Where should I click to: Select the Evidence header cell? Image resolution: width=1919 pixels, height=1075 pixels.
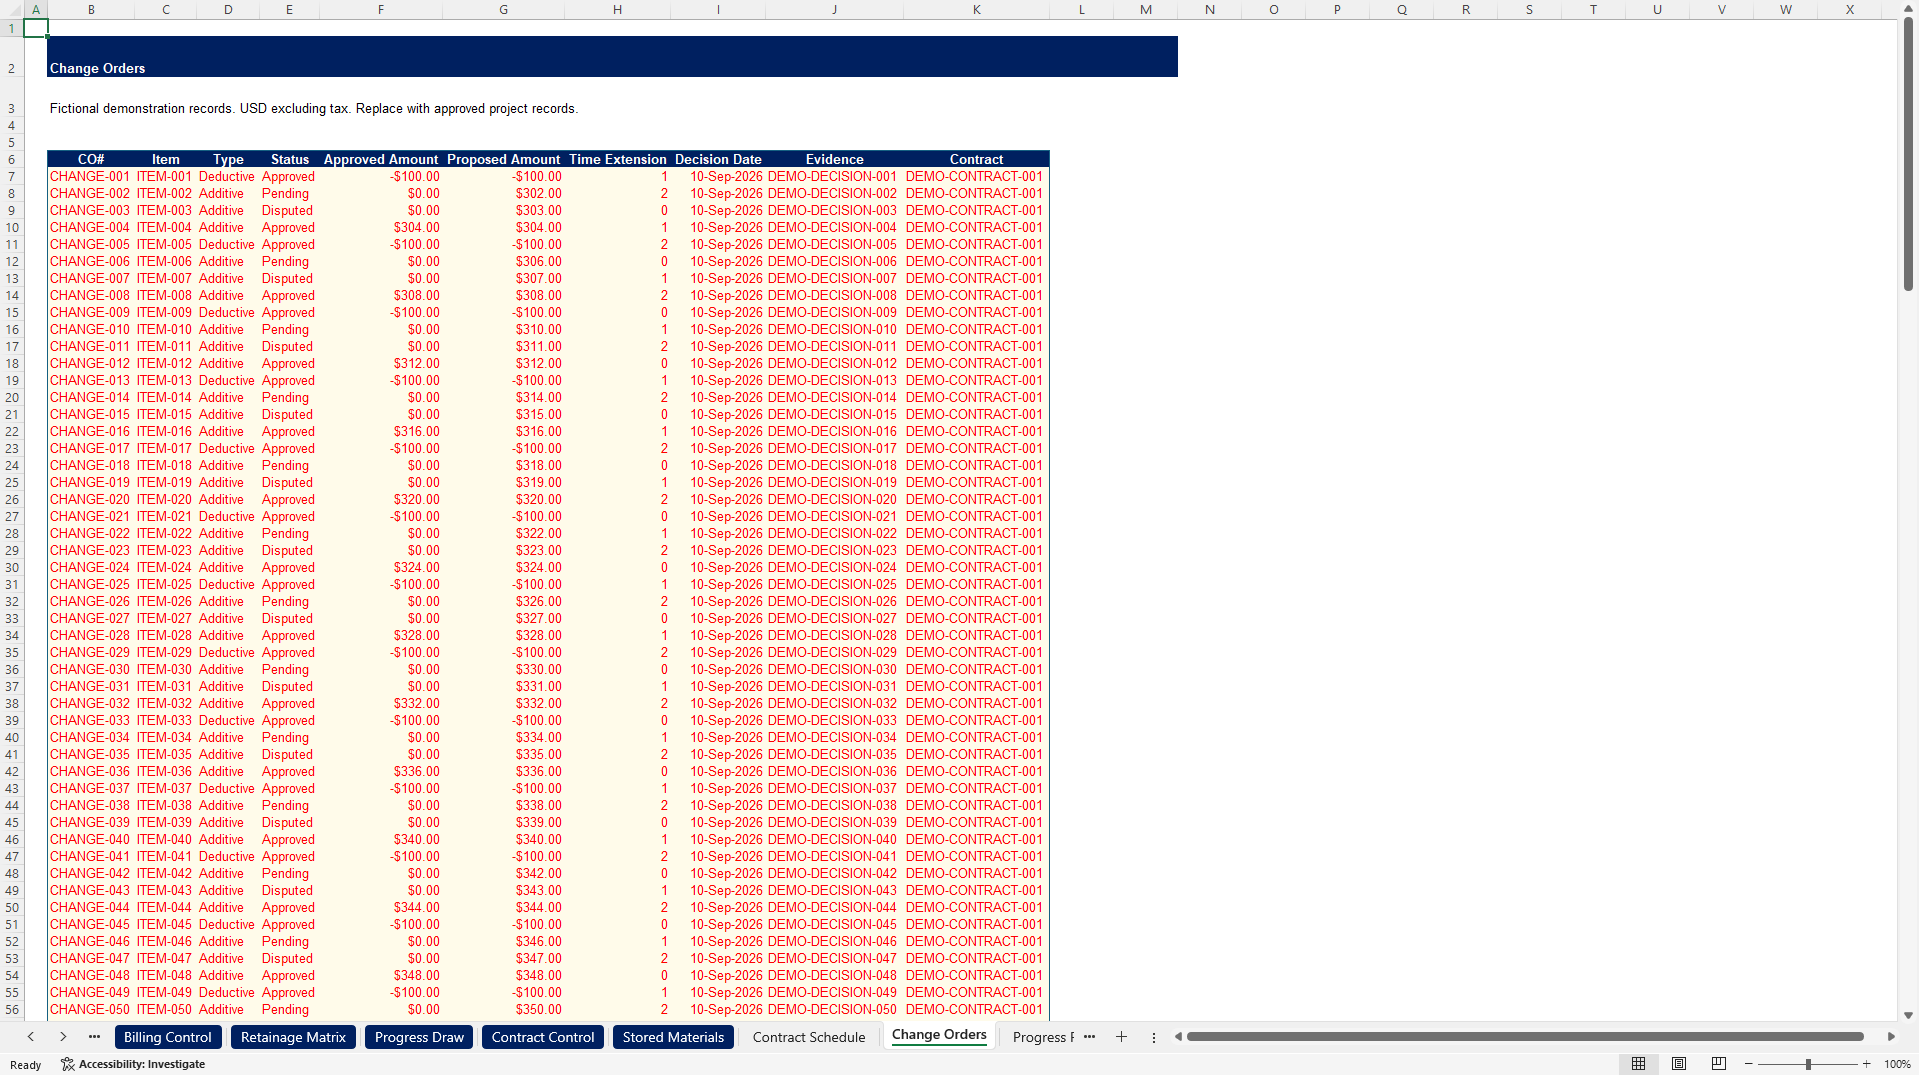click(834, 159)
